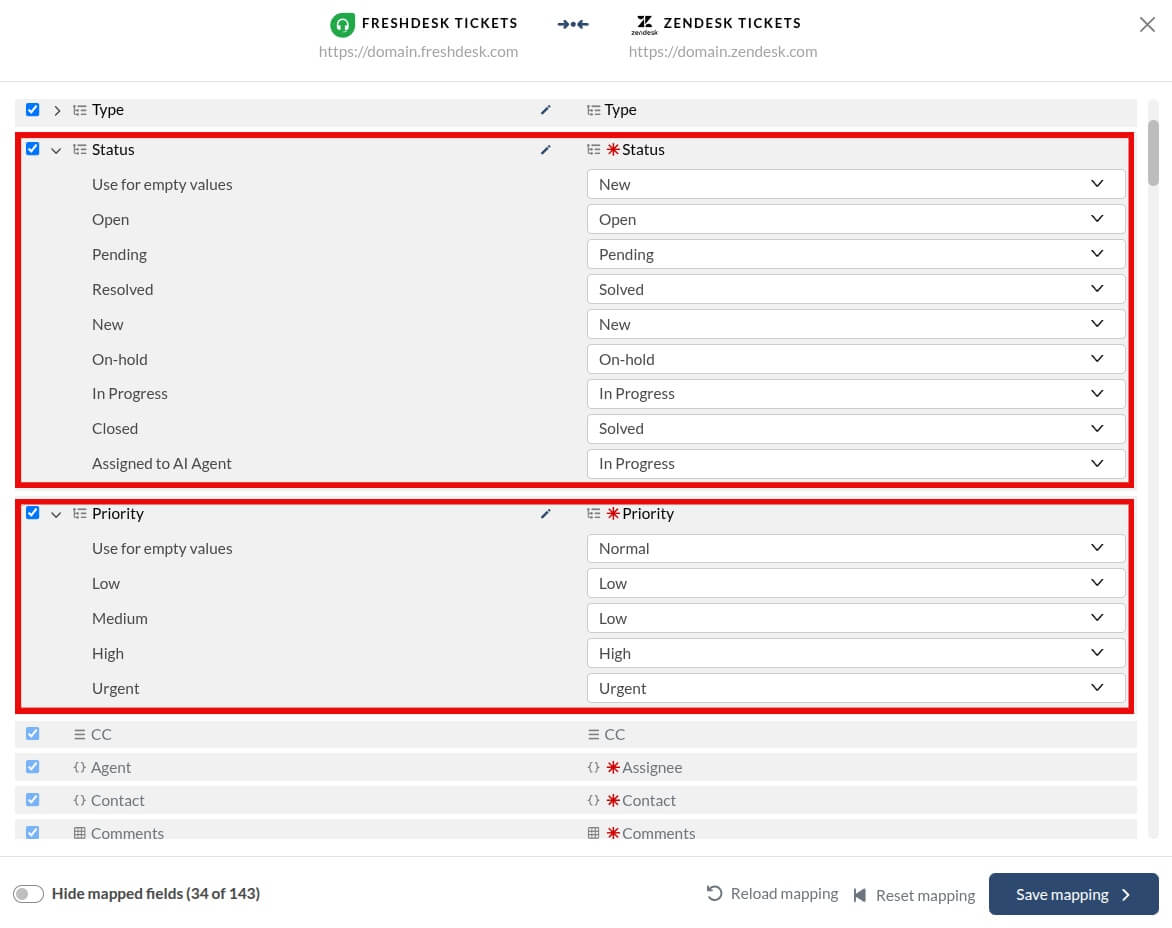The image size is (1172, 928).
Task: Click list icon beside Zendesk Priority
Action: tap(593, 513)
